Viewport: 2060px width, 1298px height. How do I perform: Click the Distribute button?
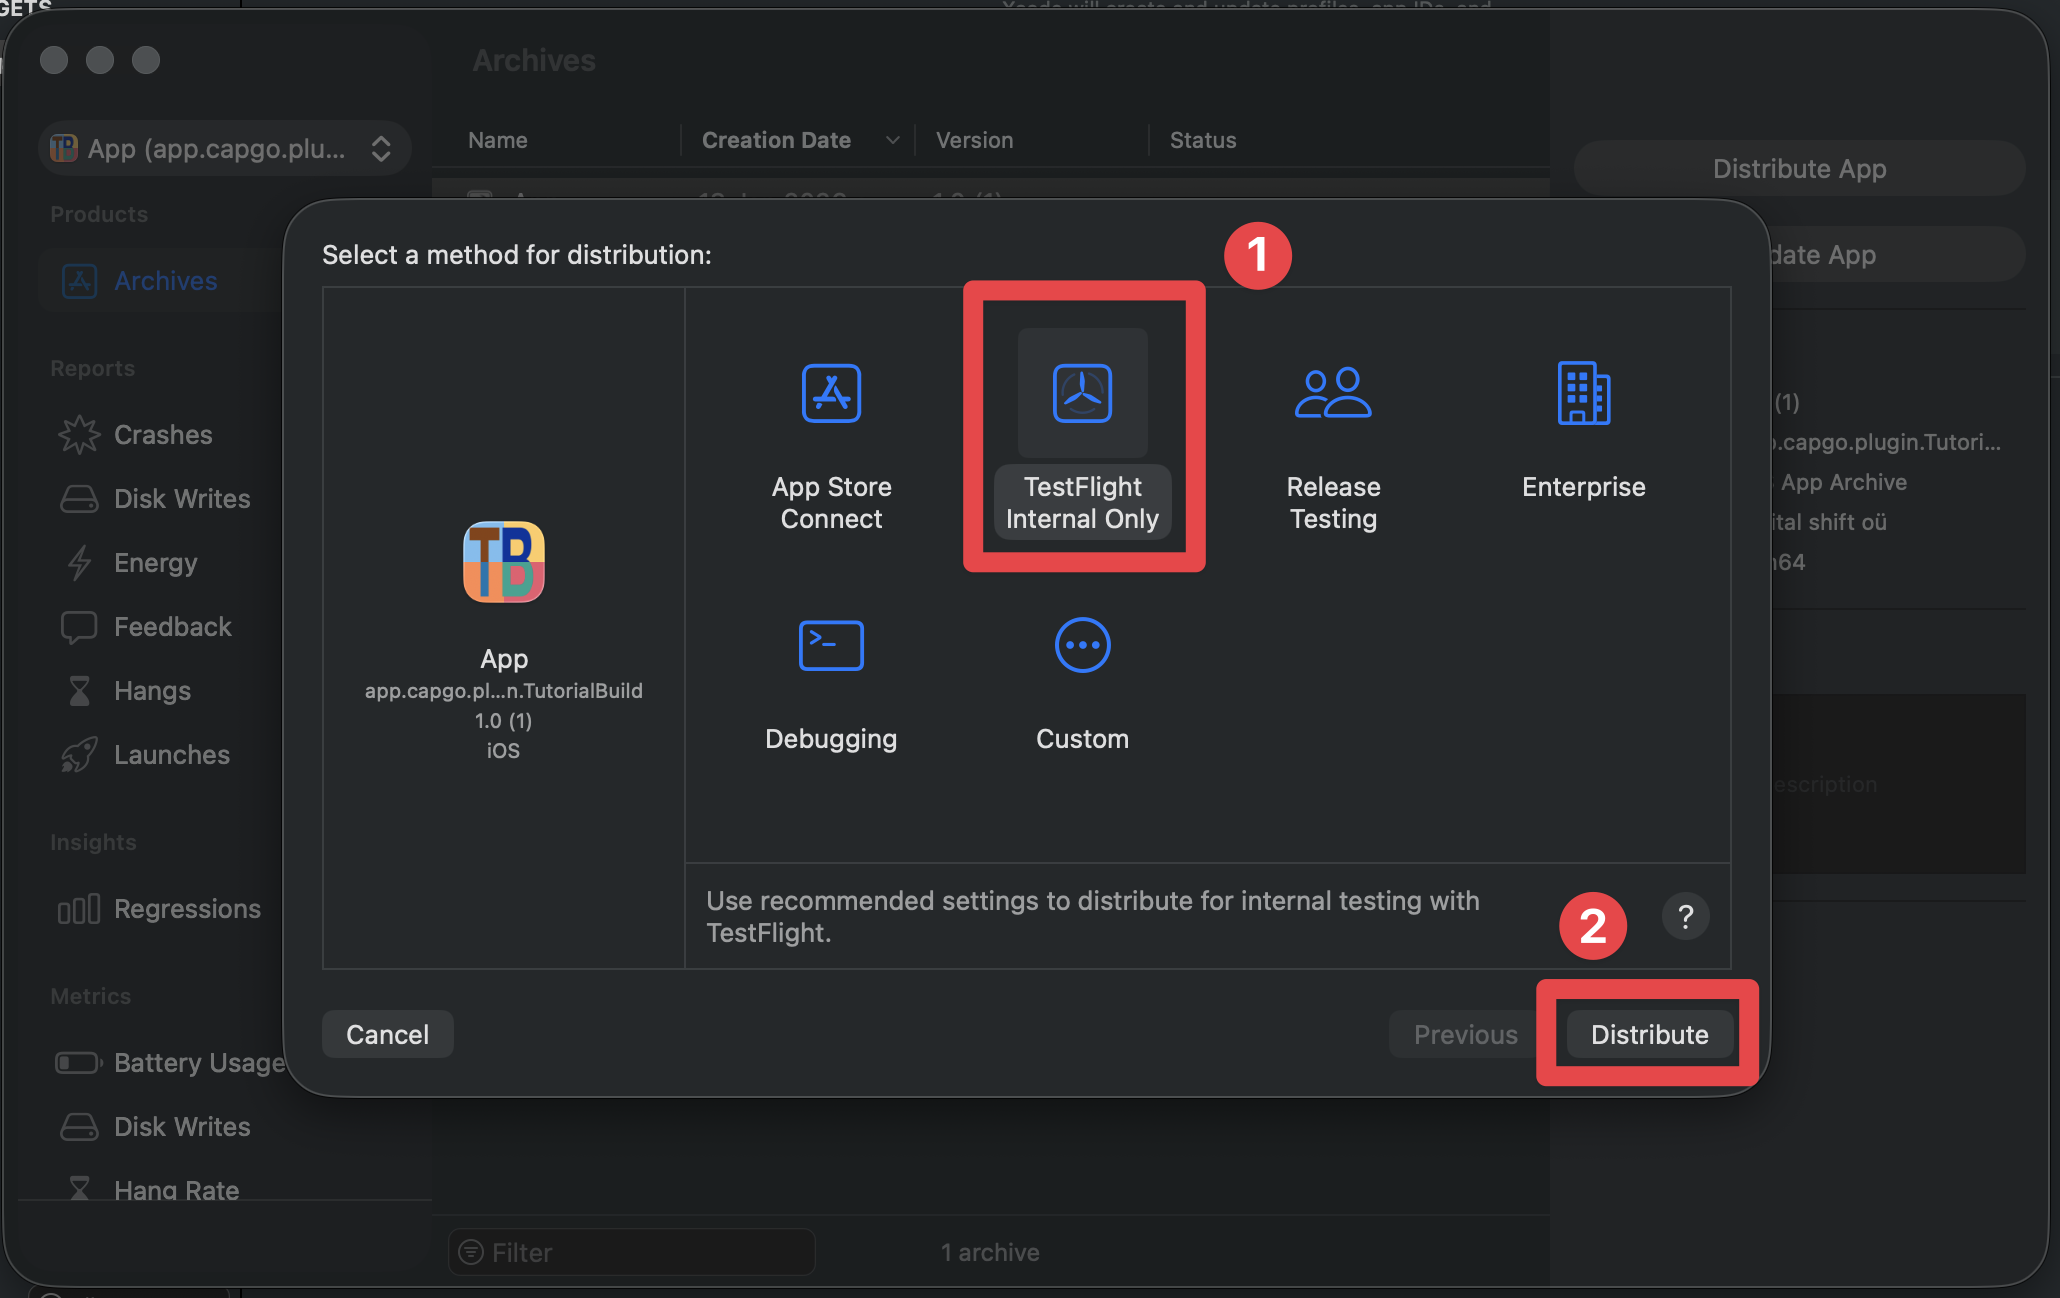click(1648, 1034)
